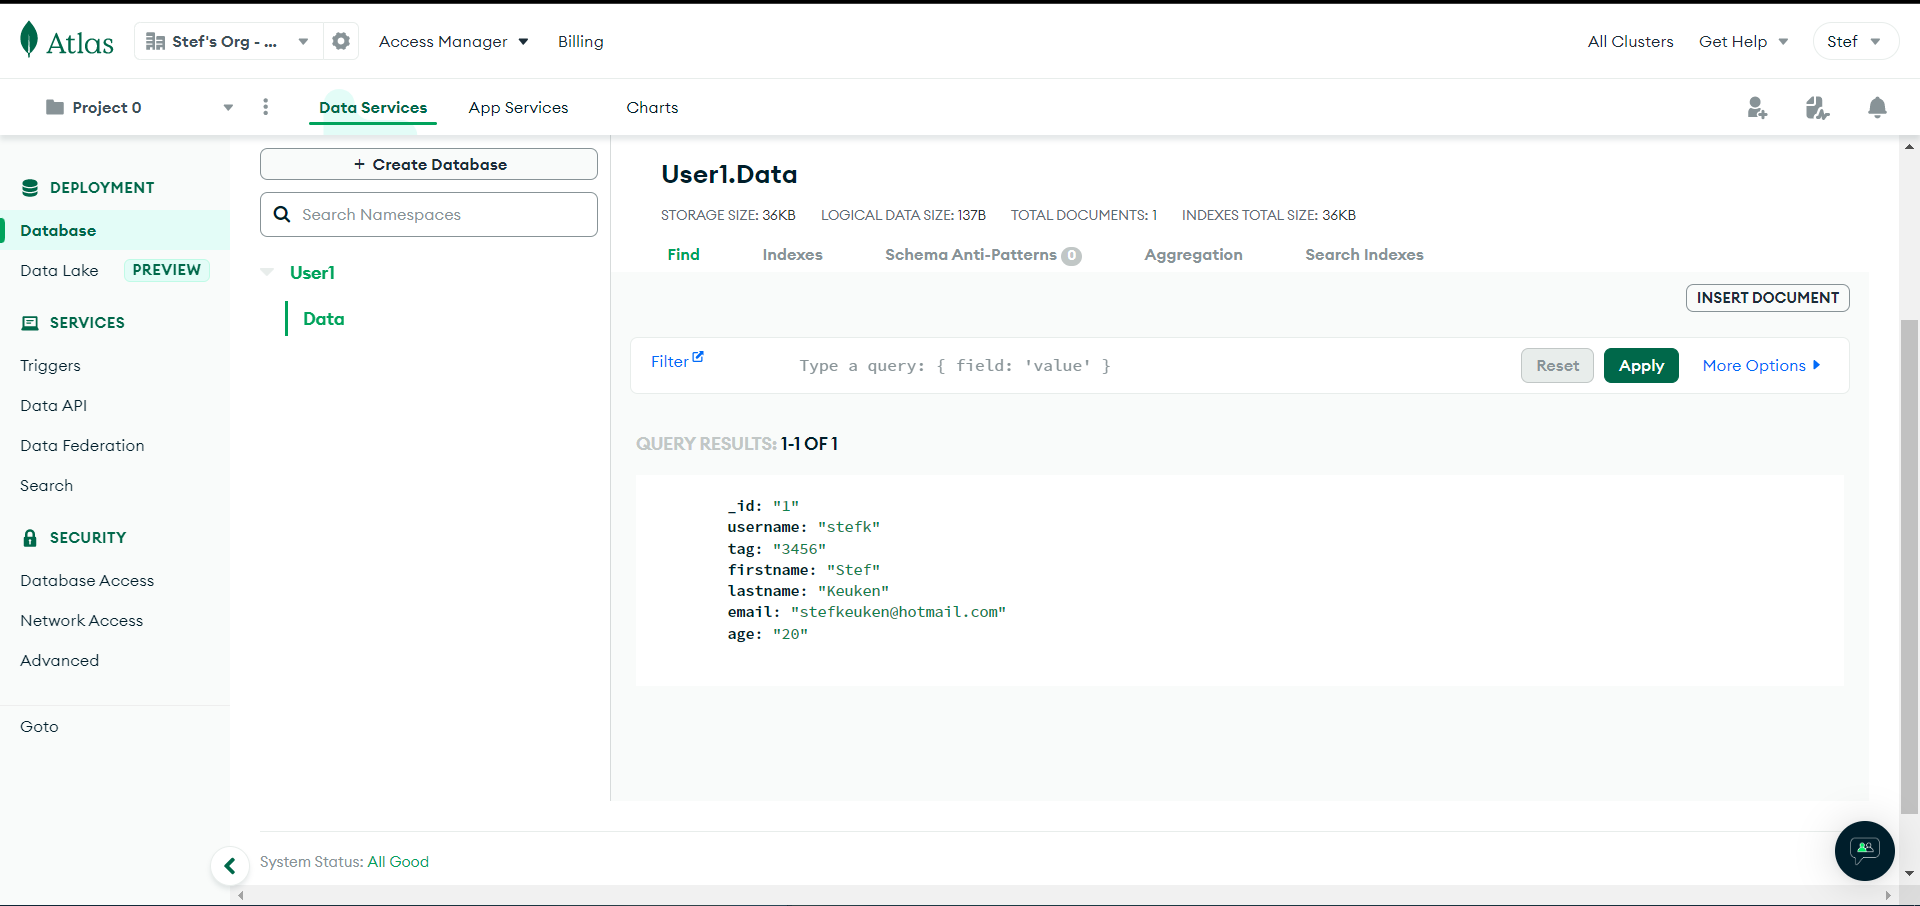Go to All Clusters
This screenshot has height=906, width=1920.
[1630, 41]
